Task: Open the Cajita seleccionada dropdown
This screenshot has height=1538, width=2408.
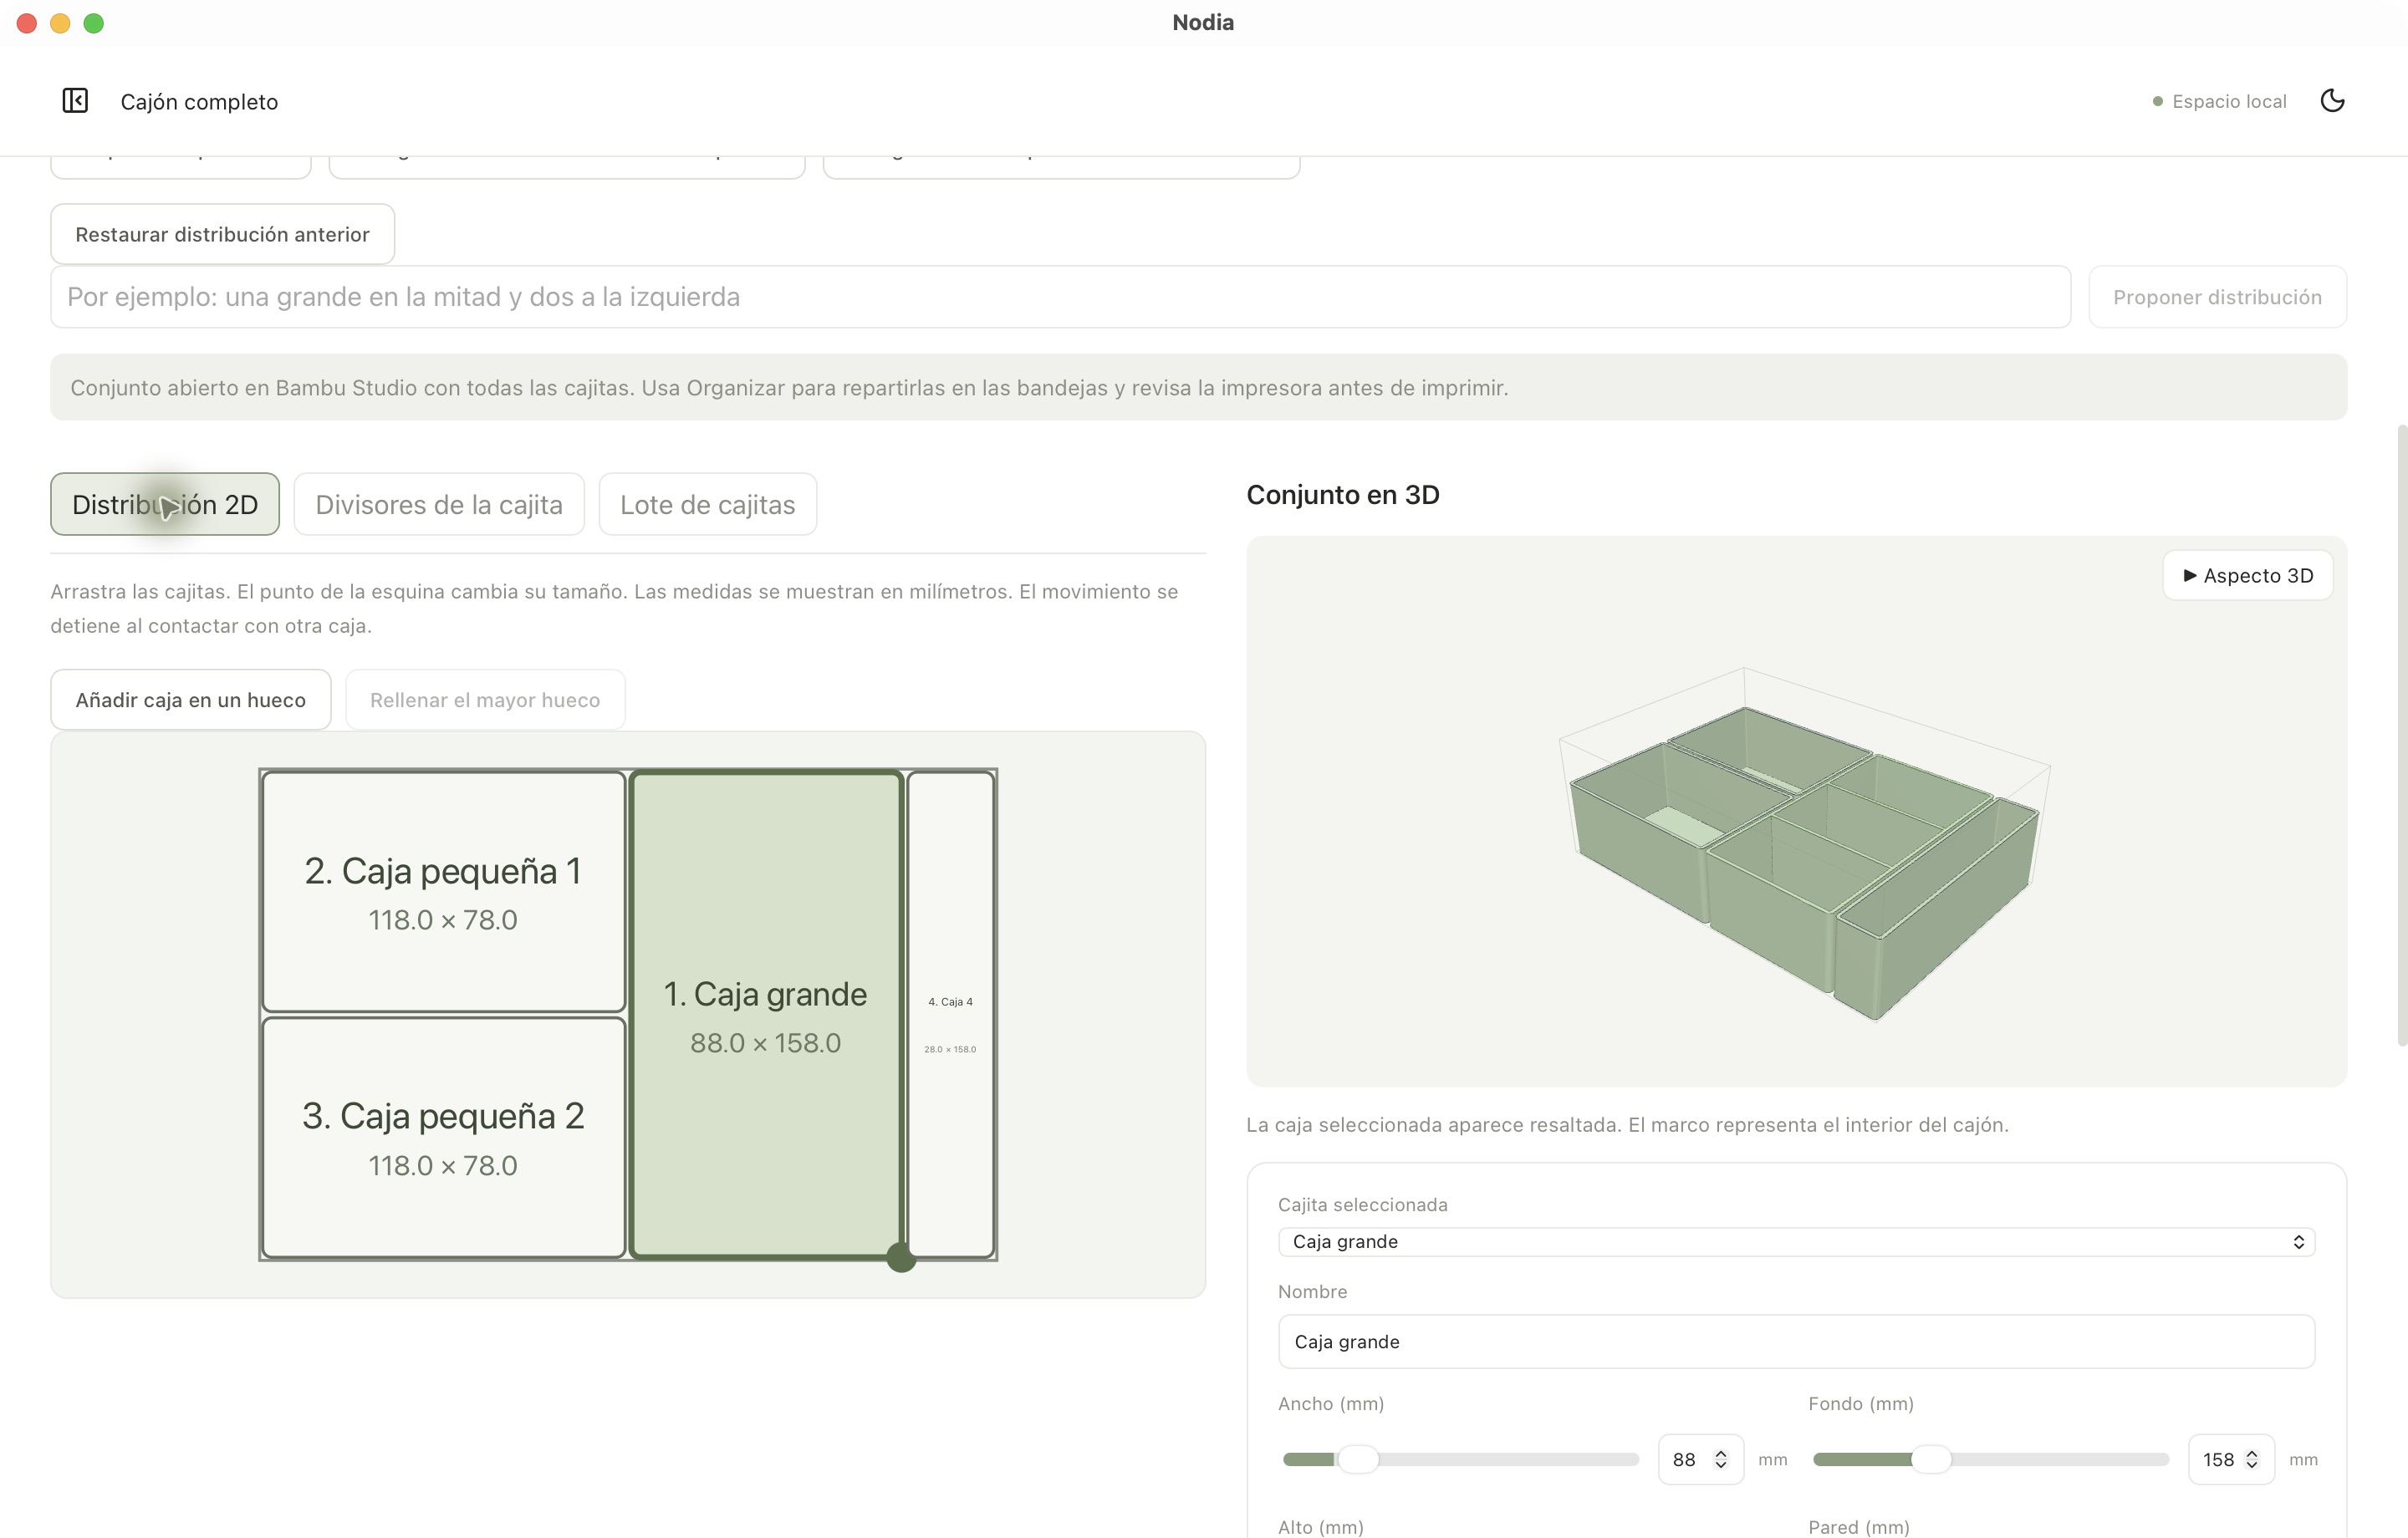Action: 1796,1241
